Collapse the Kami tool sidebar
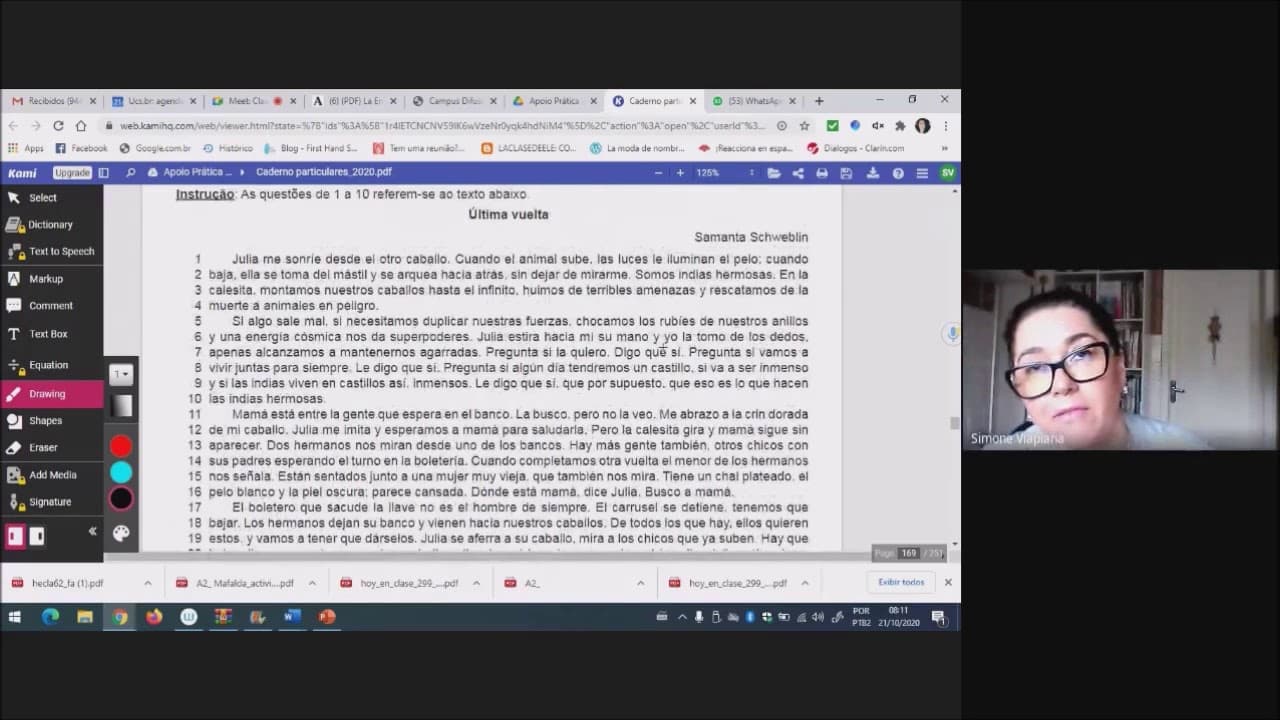This screenshot has height=720, width=1280. point(92,532)
